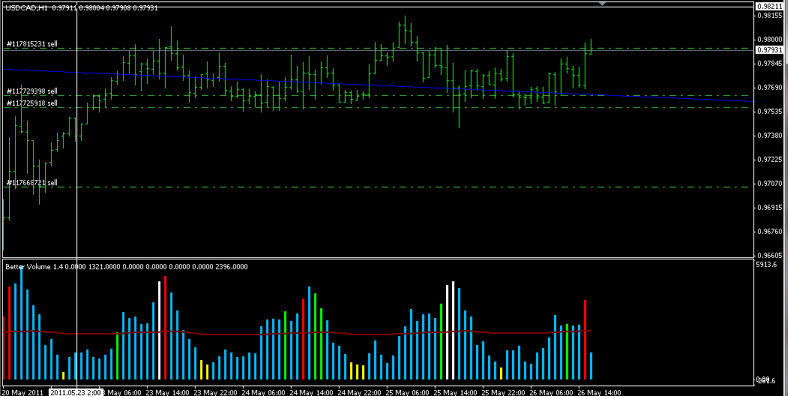Click the current price label 0.97931
The width and height of the screenshot is (788, 396).
pos(769,50)
